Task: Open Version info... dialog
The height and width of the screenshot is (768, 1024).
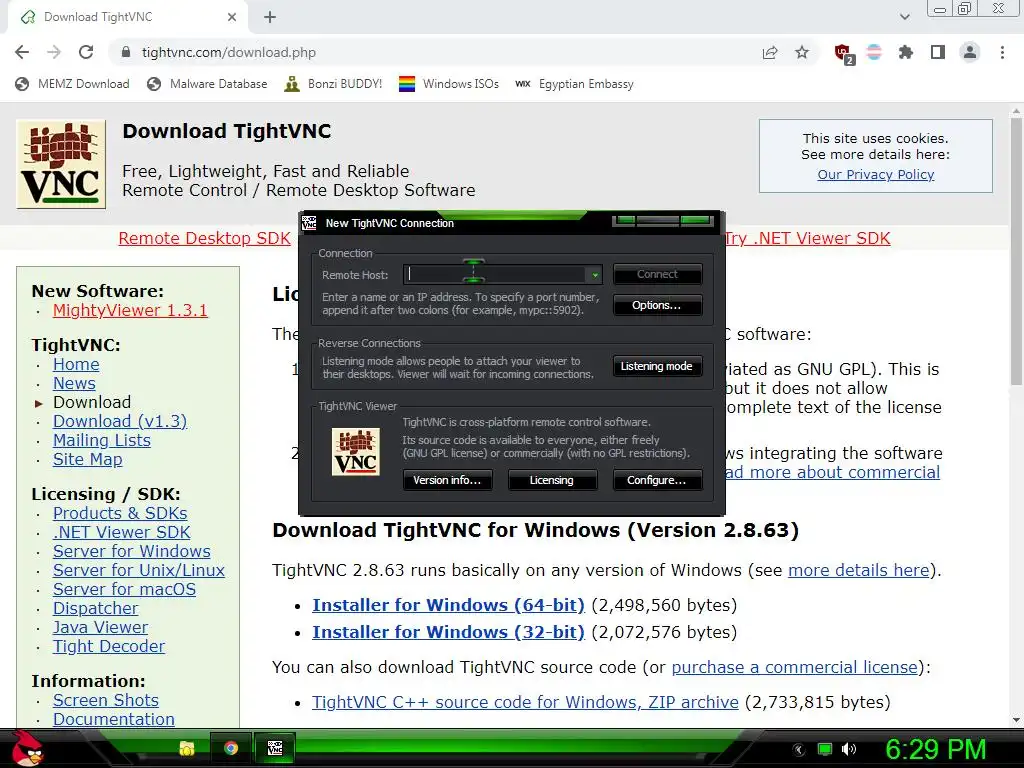Action: [x=447, y=480]
